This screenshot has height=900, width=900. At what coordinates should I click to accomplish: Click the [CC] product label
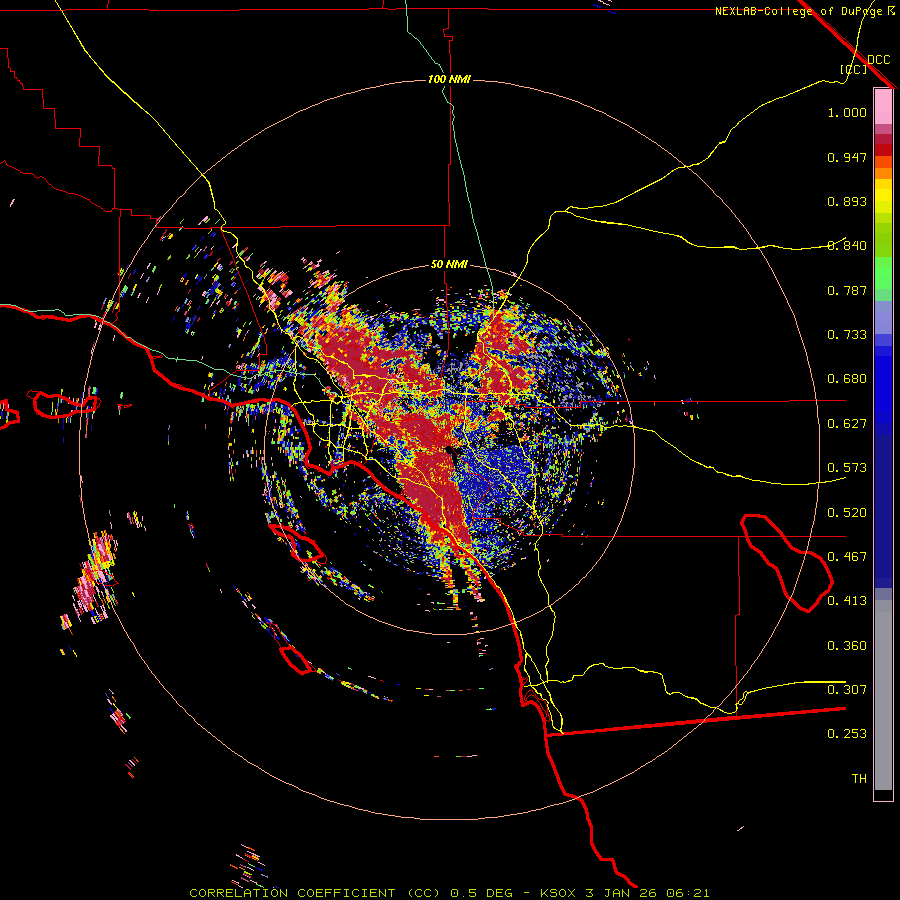pyautogui.click(x=853, y=69)
